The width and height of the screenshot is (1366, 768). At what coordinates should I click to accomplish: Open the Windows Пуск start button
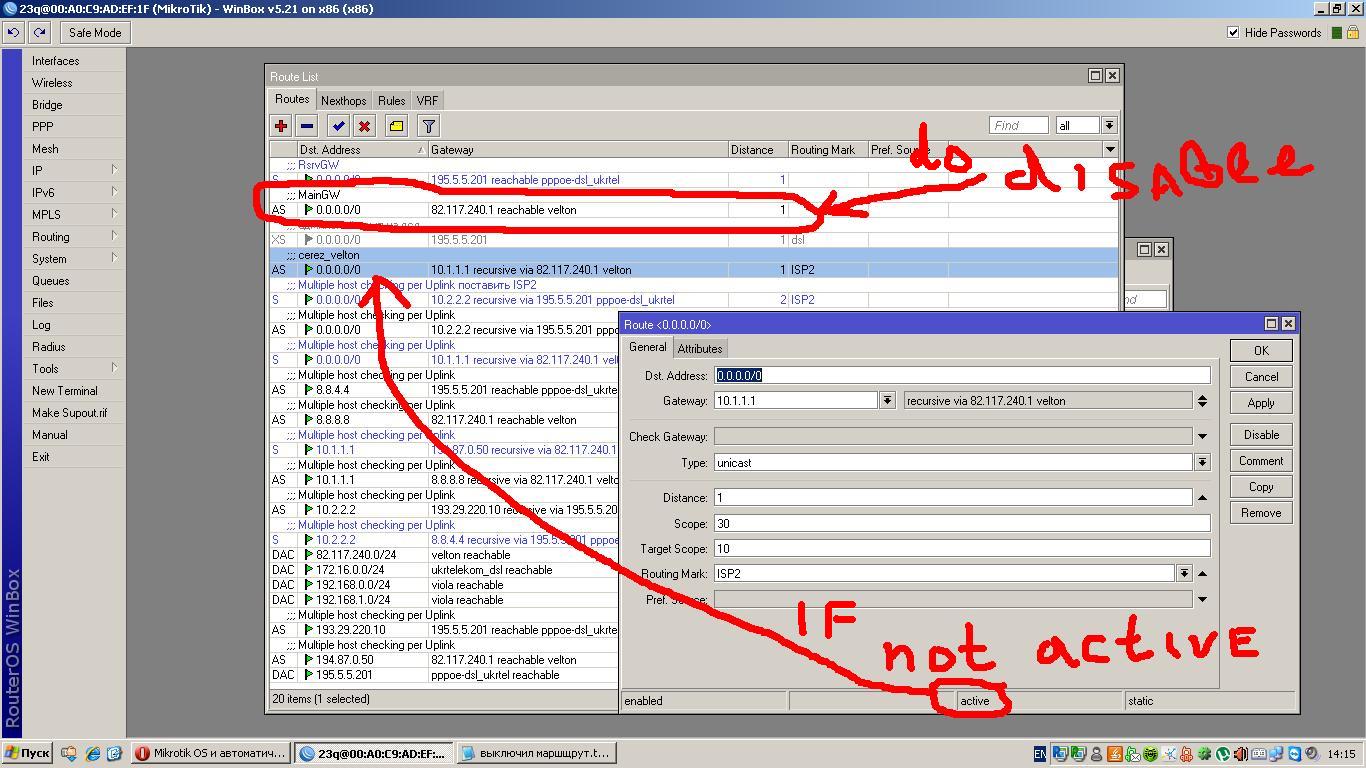point(27,754)
